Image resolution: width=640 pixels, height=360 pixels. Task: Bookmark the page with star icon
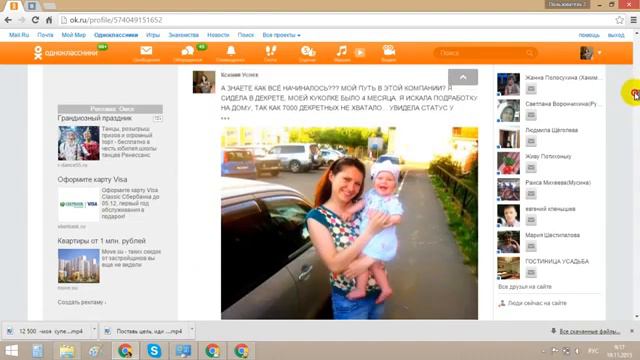click(x=619, y=20)
